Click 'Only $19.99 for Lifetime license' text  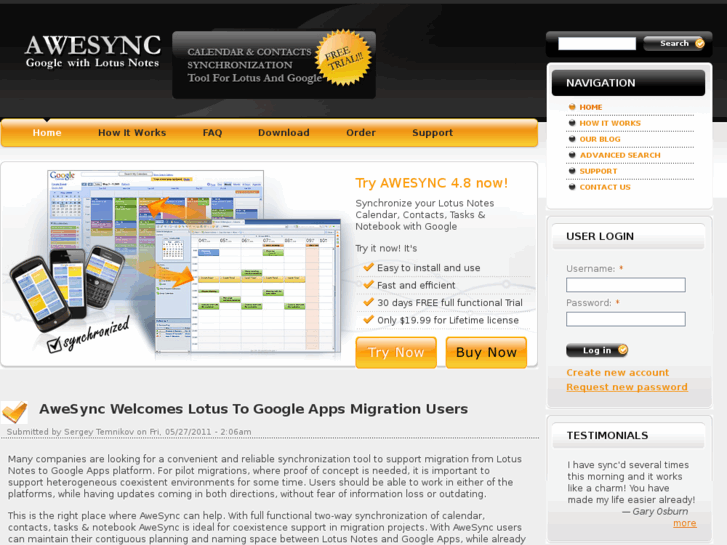point(448,320)
